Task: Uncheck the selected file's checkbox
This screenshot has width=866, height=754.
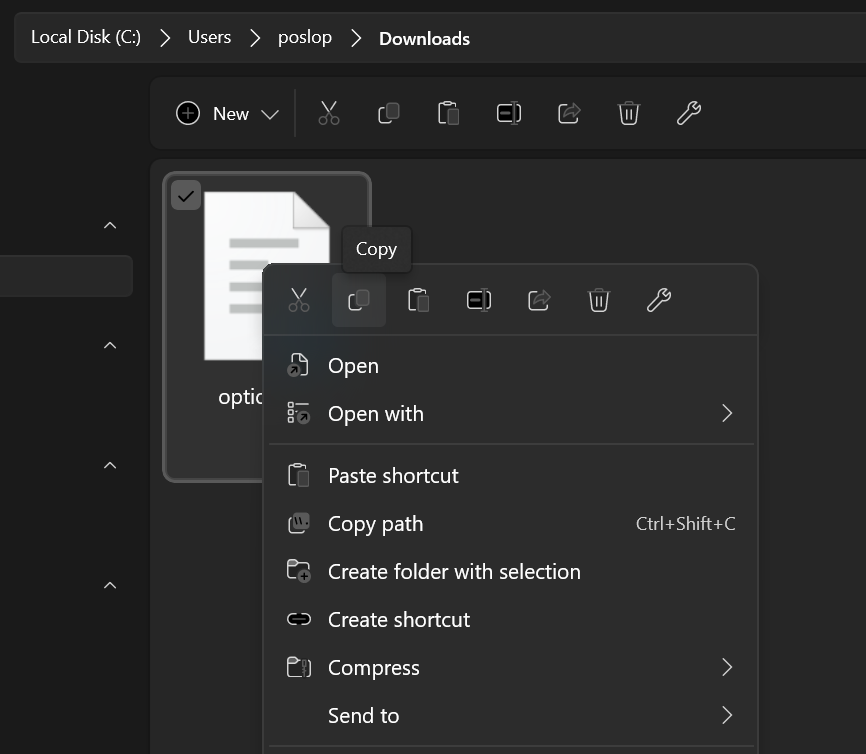Action: point(186,195)
